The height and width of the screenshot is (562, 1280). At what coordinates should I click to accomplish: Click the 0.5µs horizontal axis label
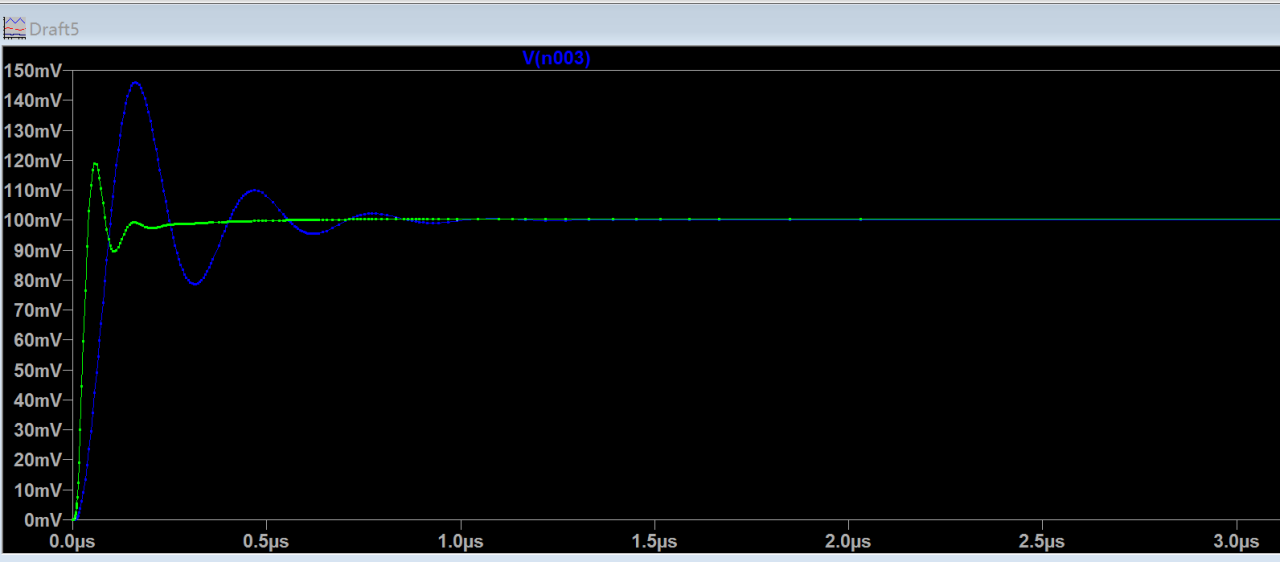[x=266, y=542]
